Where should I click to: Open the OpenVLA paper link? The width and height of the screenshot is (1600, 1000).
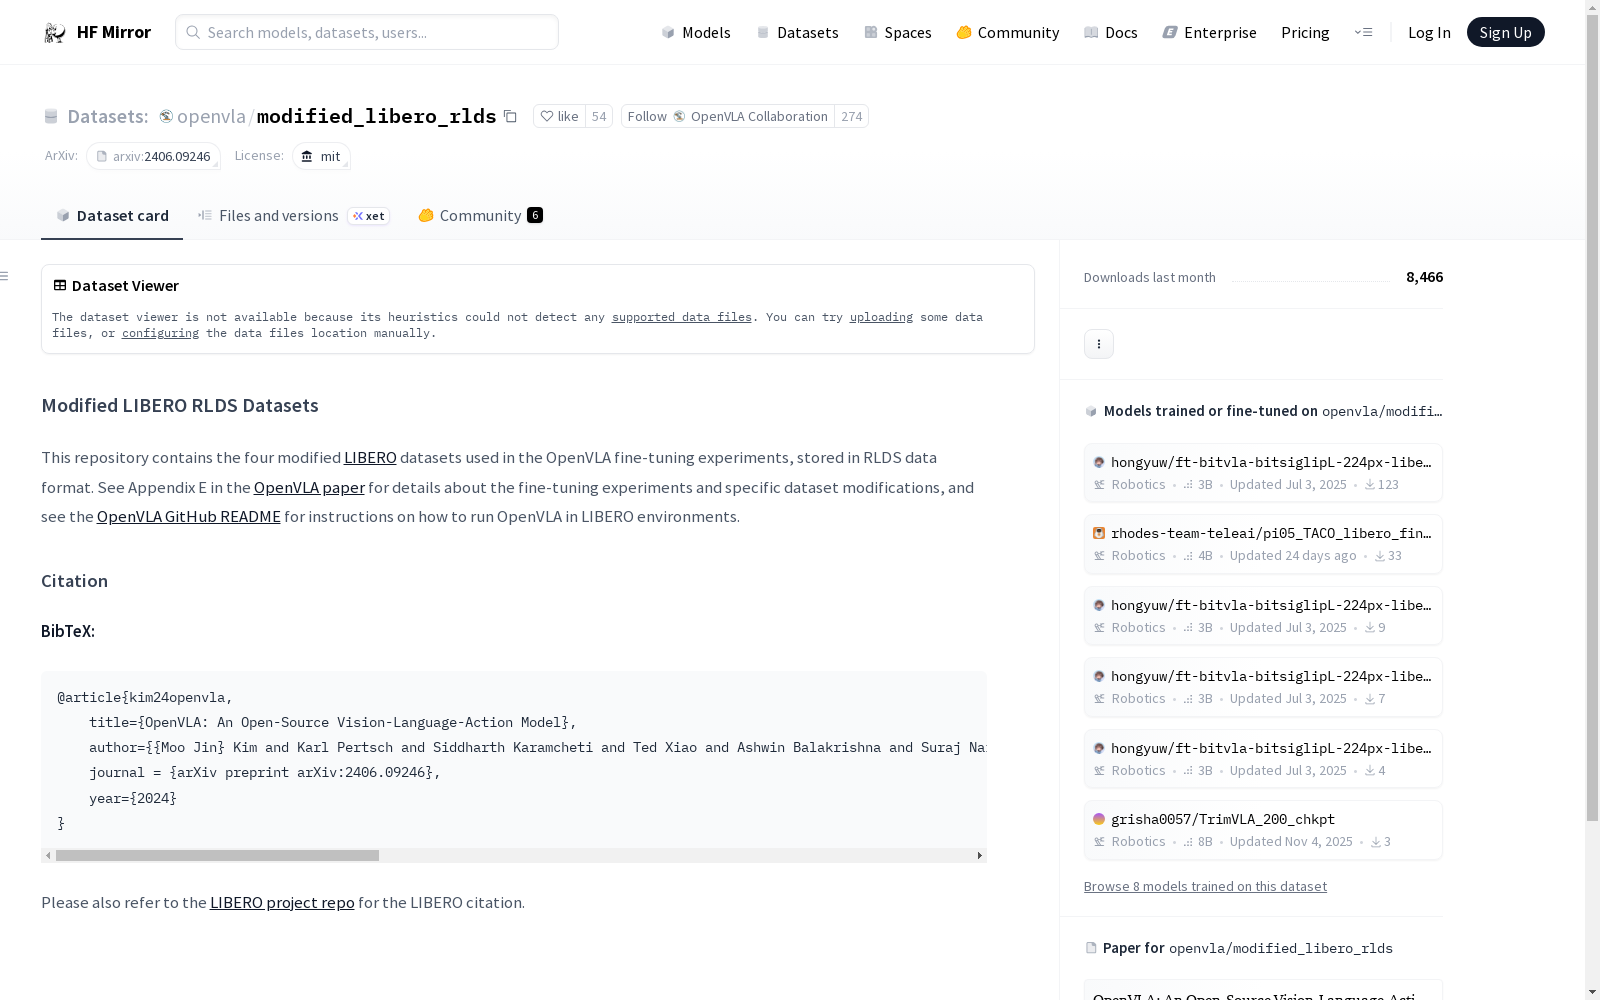[x=309, y=487]
